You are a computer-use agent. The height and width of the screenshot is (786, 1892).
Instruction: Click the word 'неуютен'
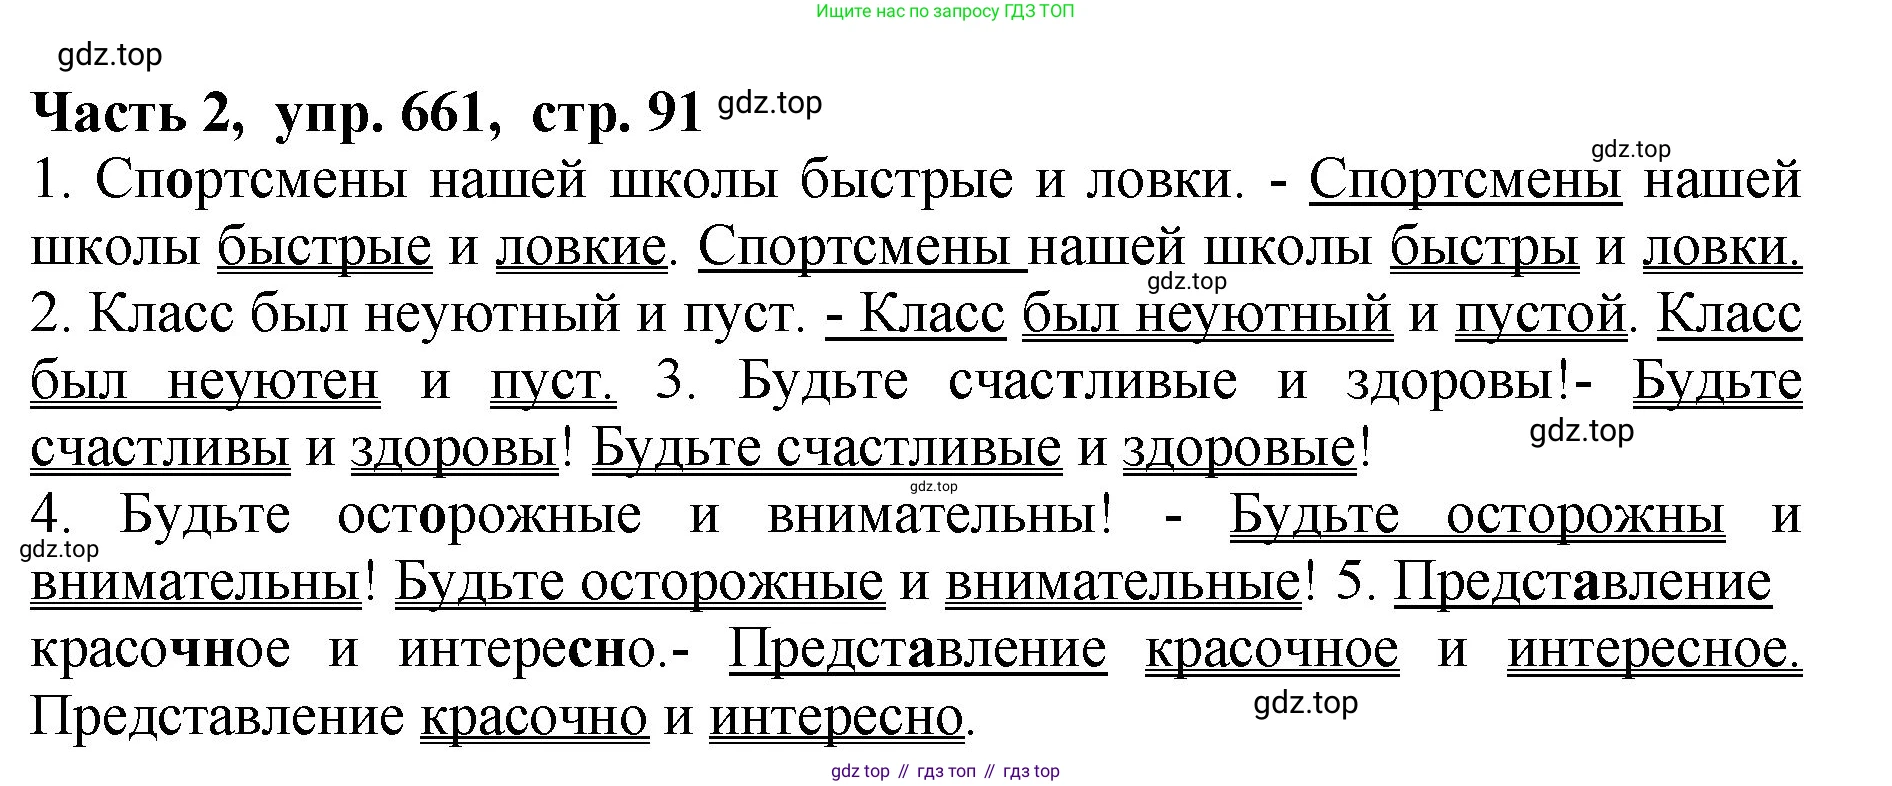(x=273, y=381)
